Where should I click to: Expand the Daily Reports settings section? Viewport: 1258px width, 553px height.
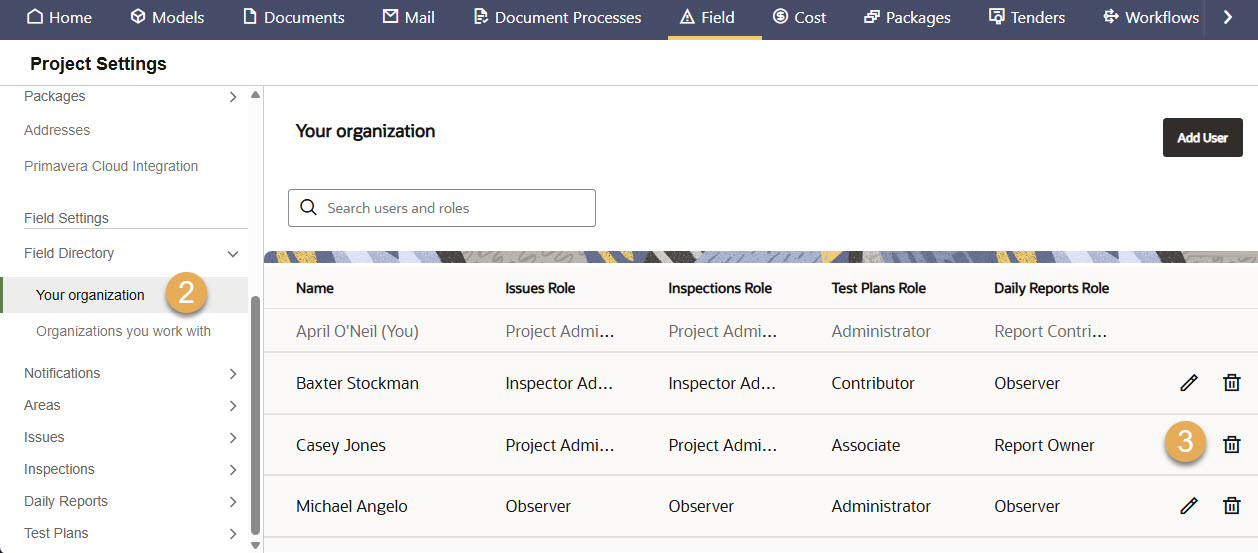[233, 502]
